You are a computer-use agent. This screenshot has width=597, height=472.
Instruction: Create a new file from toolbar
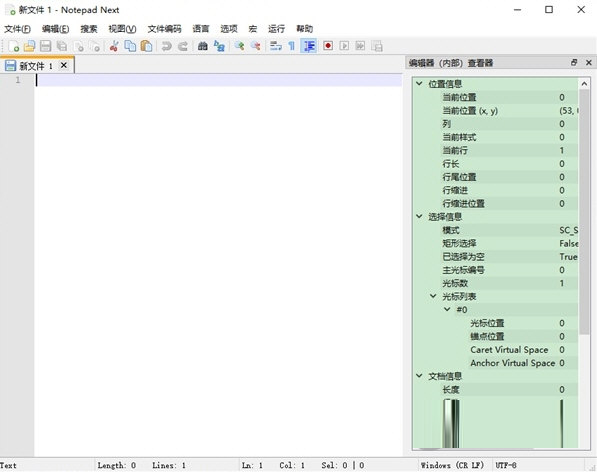pos(14,46)
